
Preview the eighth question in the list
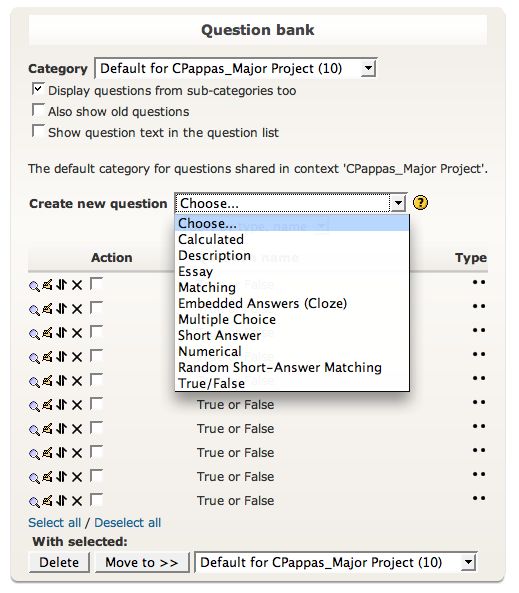pos(34,454)
